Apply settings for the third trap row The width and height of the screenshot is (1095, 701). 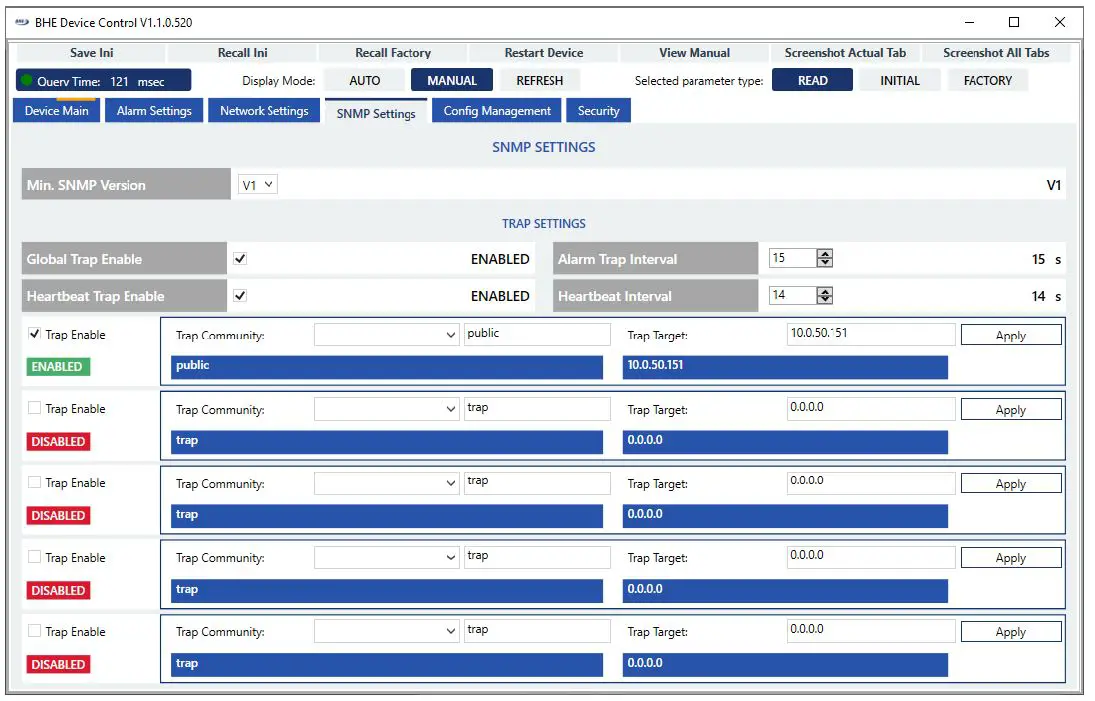[x=1011, y=483]
